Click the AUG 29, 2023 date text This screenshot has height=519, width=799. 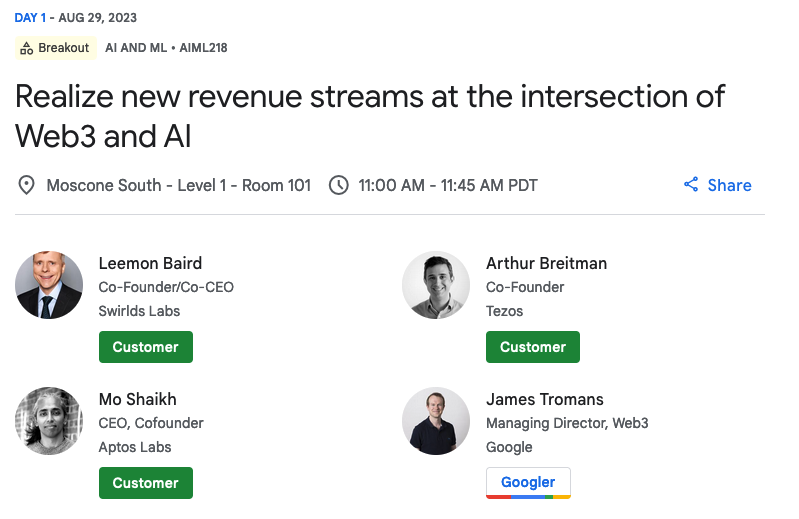pos(97,18)
